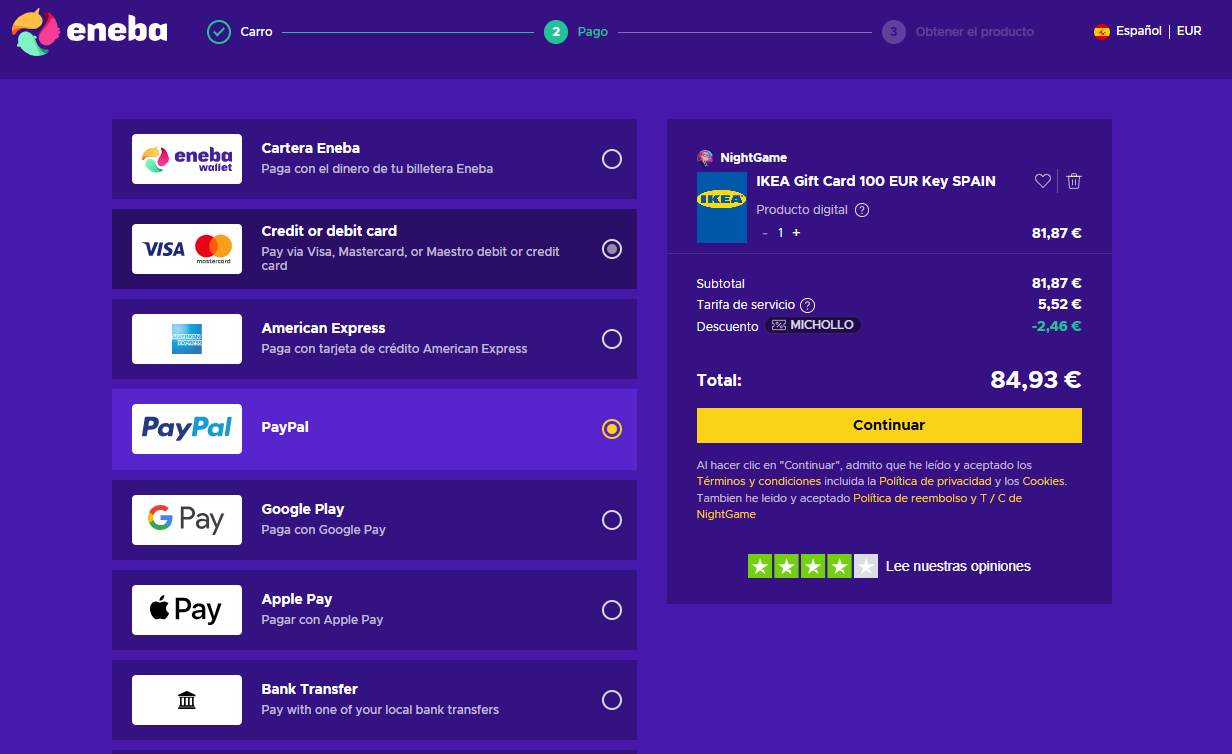Click the Spanish flag icon
This screenshot has width=1232, height=754.
(x=1102, y=31)
